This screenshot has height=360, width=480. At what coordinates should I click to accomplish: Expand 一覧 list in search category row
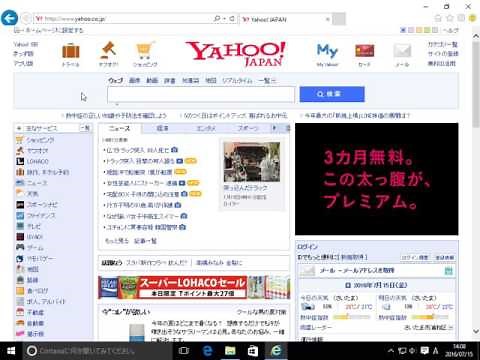(x=267, y=80)
